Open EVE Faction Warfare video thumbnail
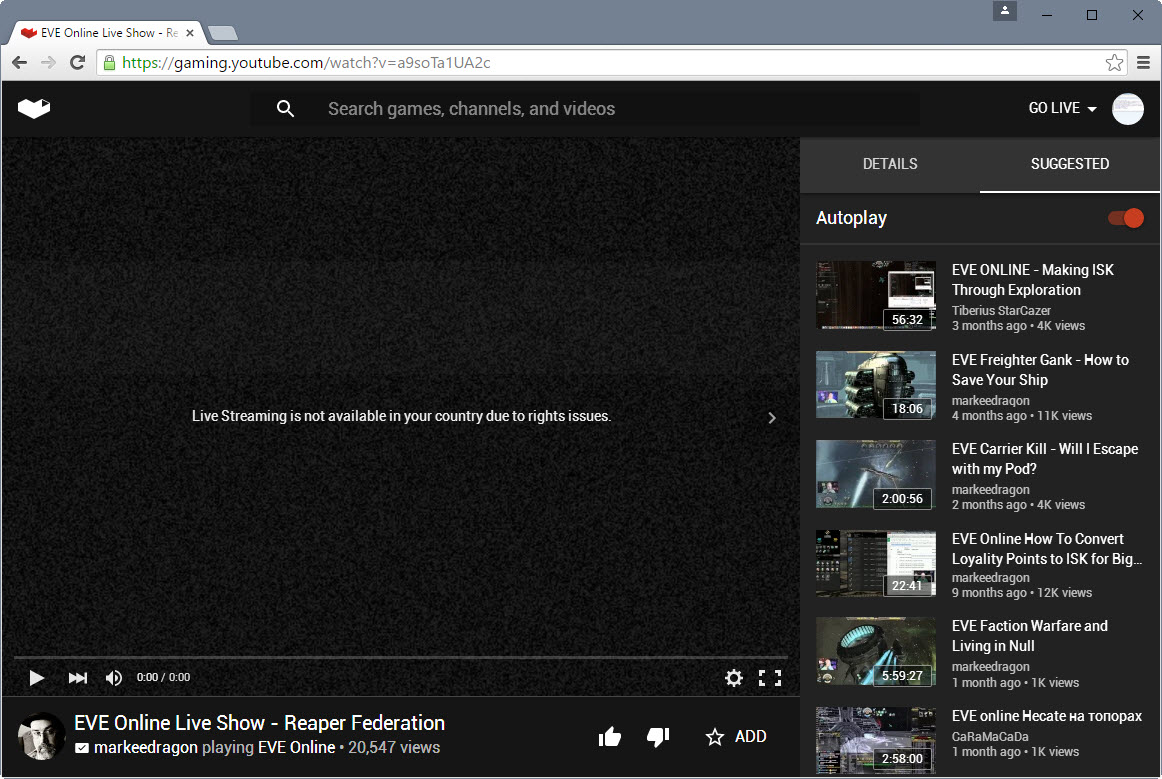Screen dimensions: 1162x779 (875, 652)
